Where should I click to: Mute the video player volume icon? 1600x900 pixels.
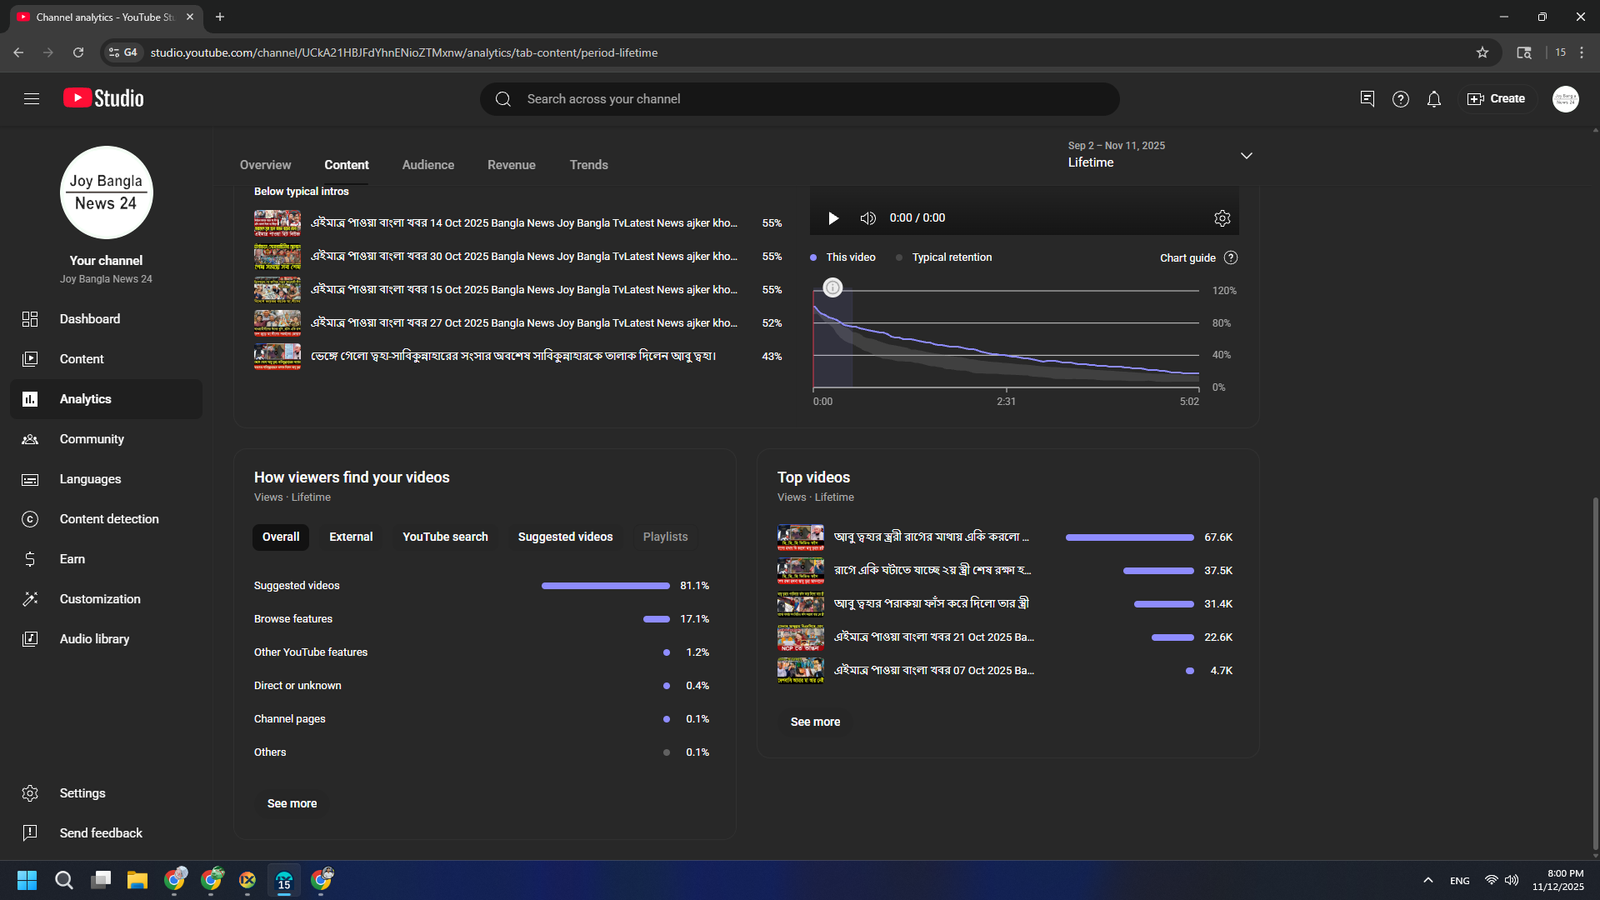[868, 218]
